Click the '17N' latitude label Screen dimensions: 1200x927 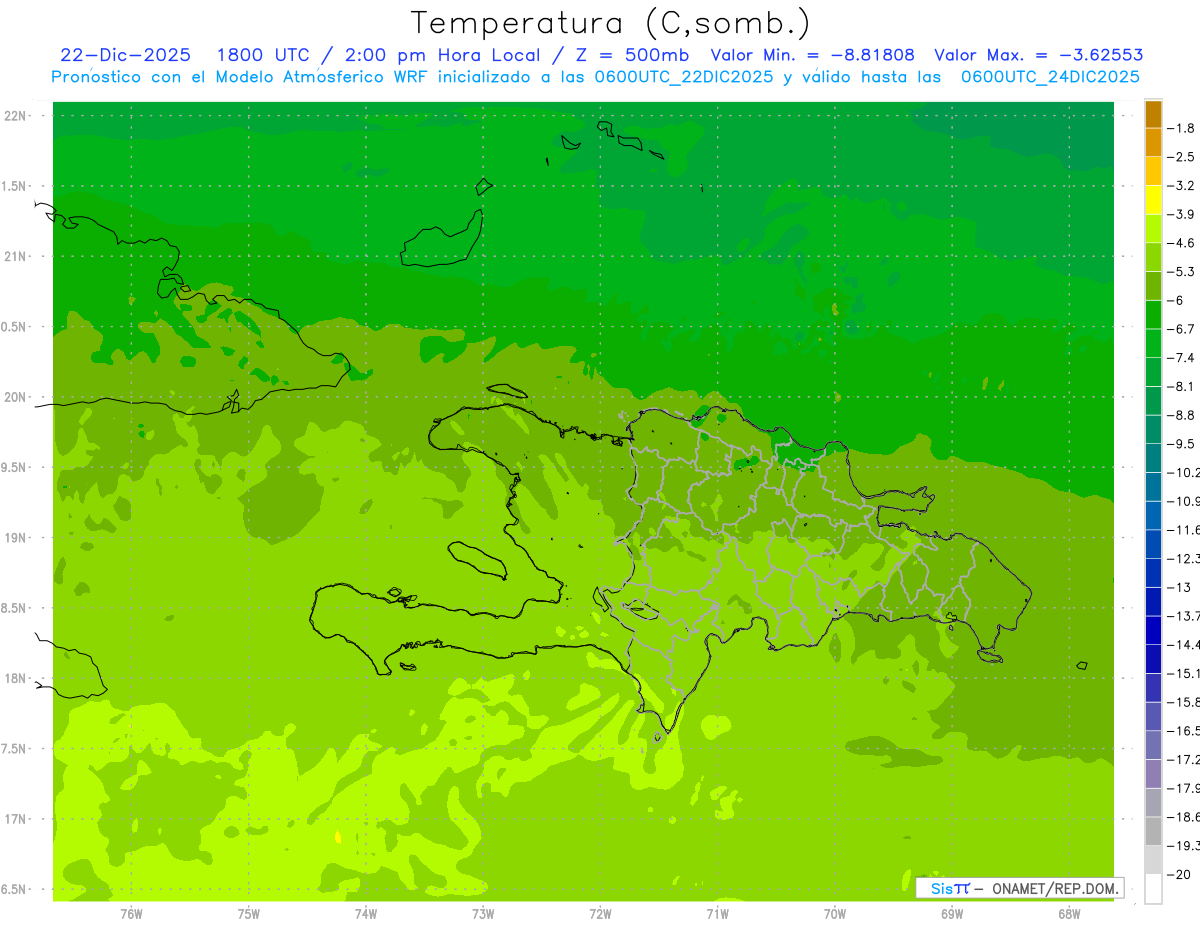click(17, 819)
